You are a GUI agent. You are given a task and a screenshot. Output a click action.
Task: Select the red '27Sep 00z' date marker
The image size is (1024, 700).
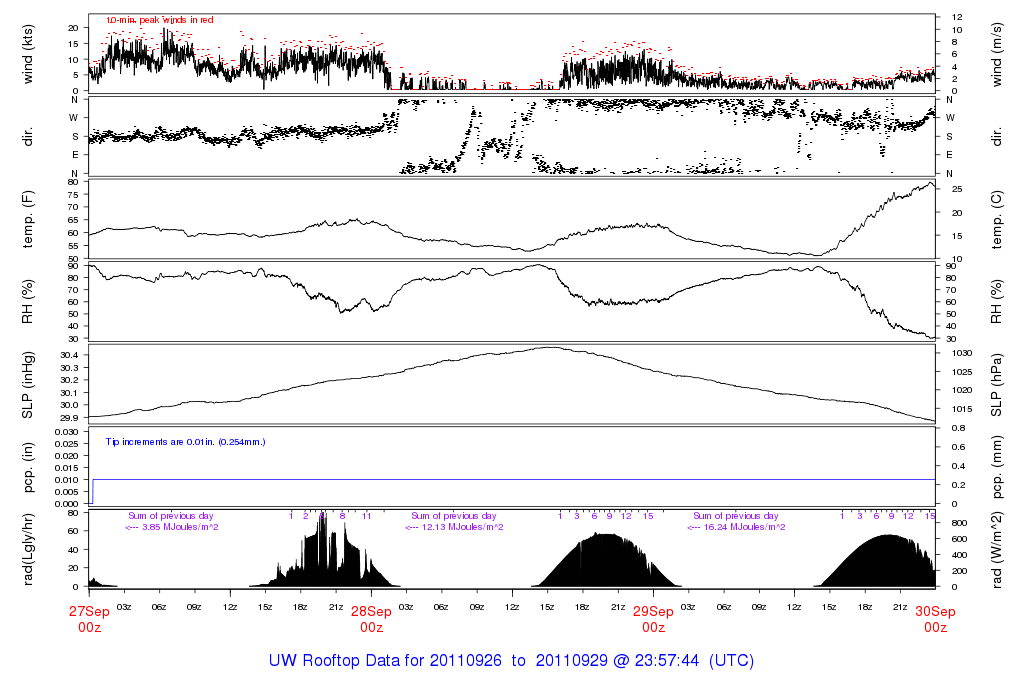pyautogui.click(x=89, y=619)
